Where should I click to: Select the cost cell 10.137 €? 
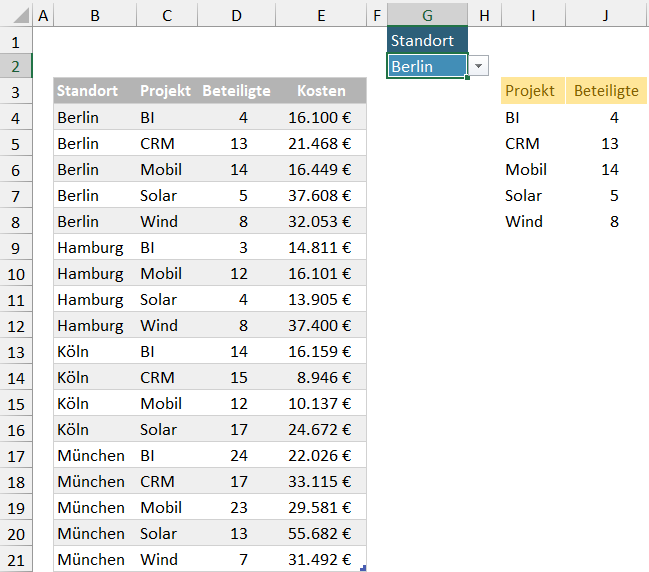pyautogui.click(x=321, y=404)
